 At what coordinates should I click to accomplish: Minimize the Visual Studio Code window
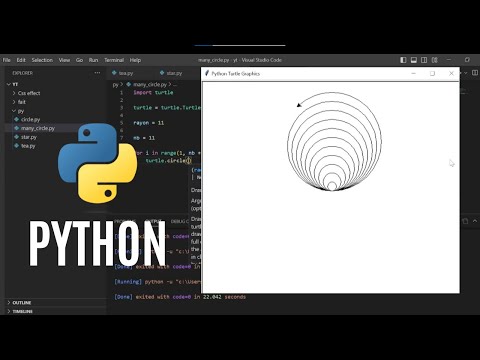[x=449, y=60]
